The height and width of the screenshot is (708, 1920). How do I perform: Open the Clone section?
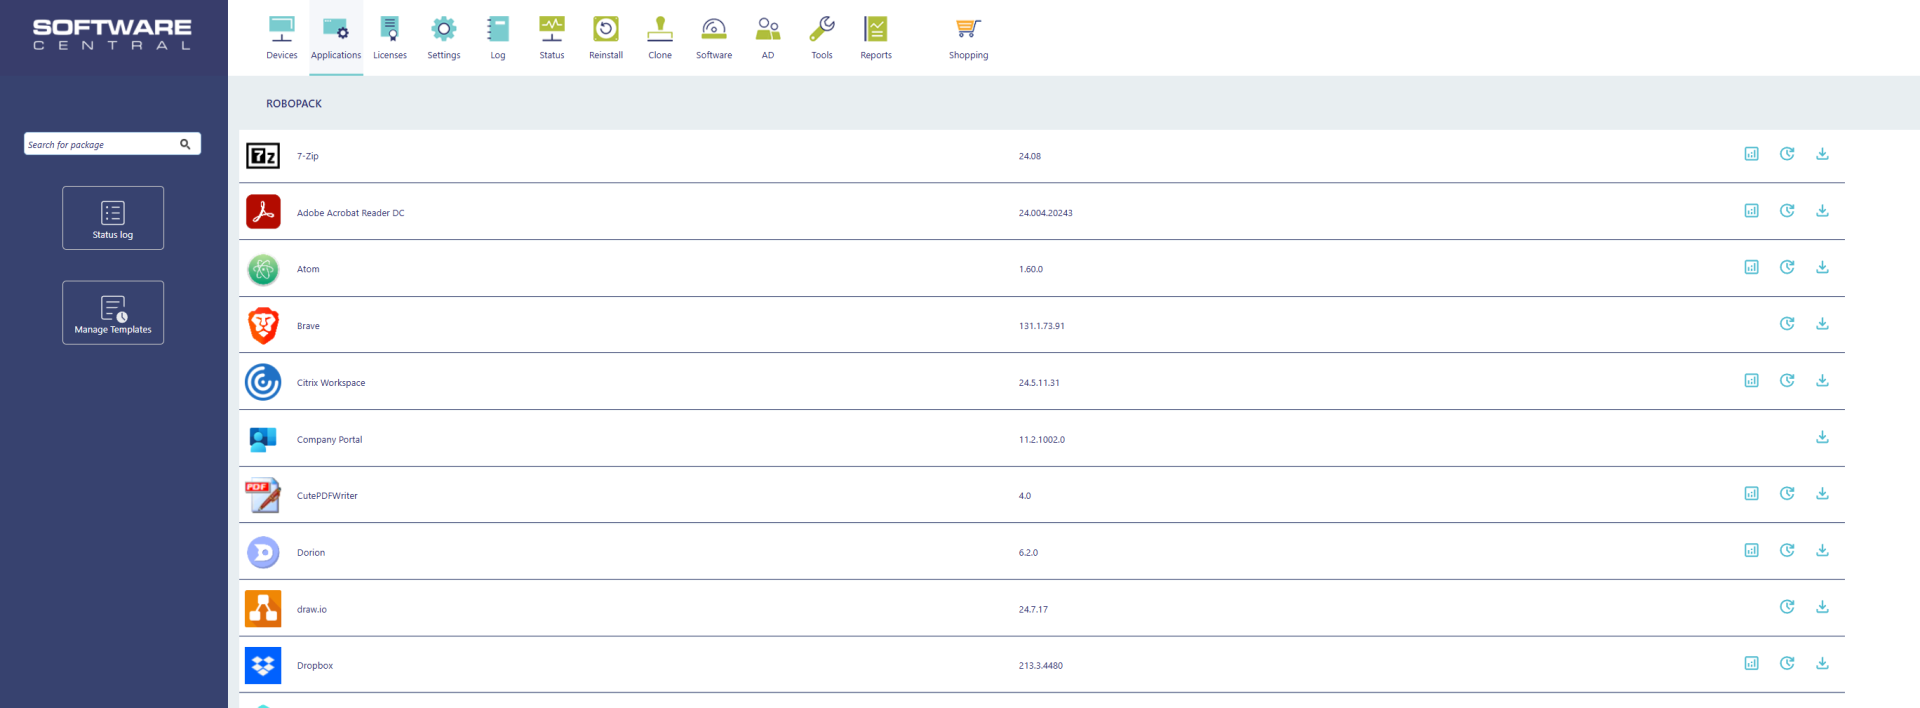[660, 38]
